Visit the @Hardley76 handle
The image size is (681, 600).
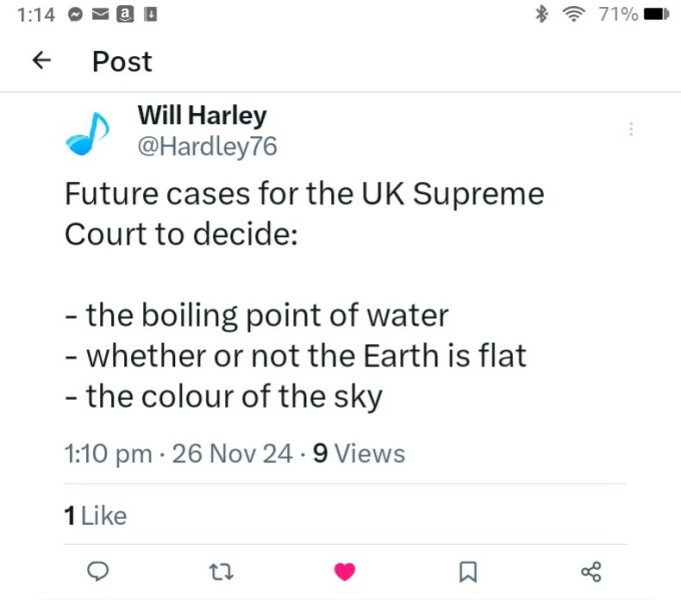(x=206, y=146)
